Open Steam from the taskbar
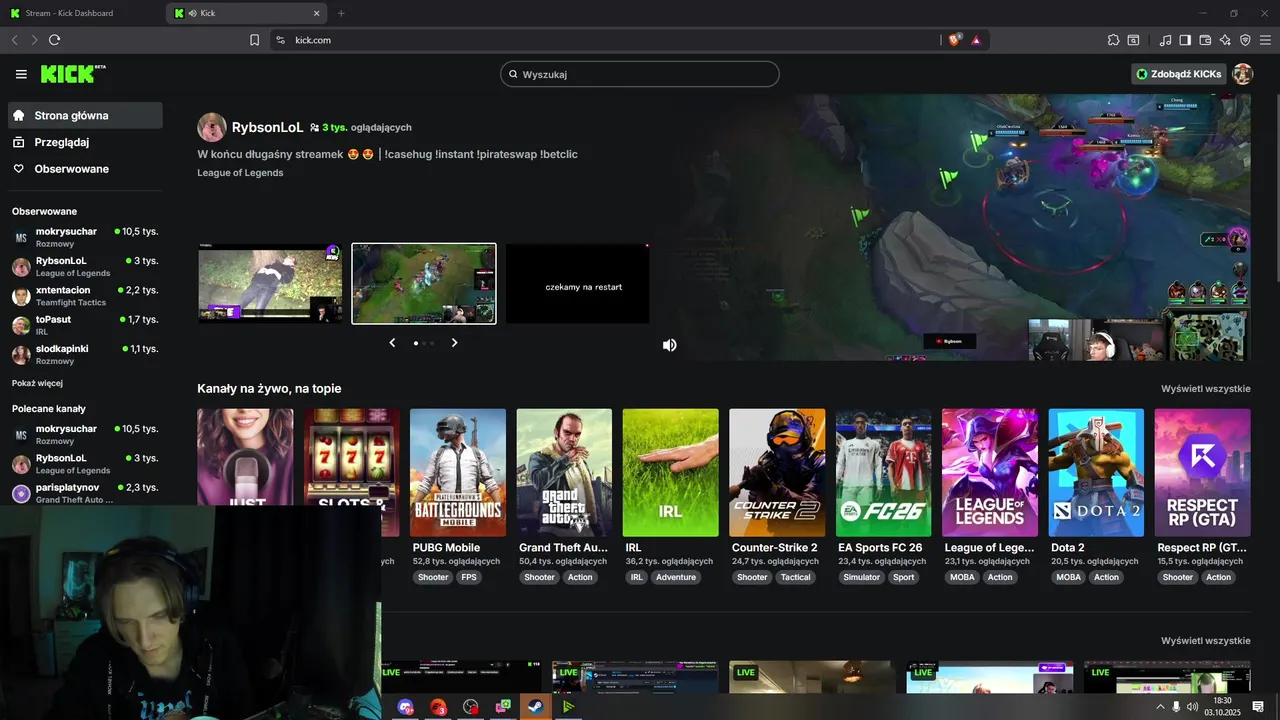The image size is (1280, 720). point(536,707)
